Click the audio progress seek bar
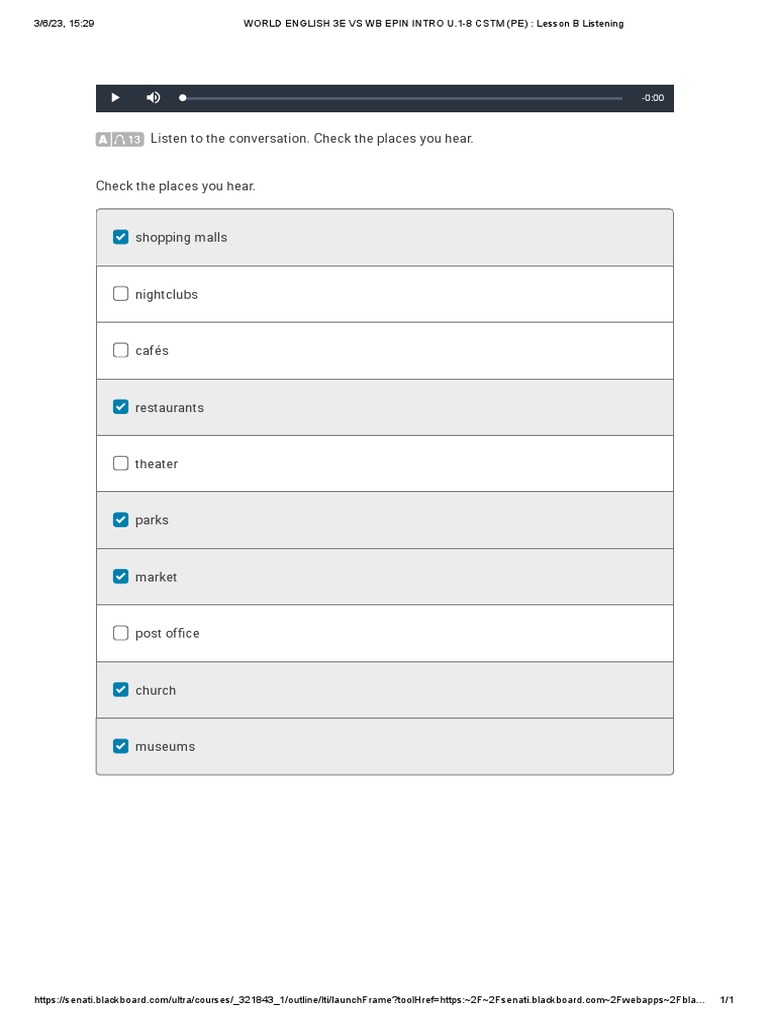Viewport: 768px width, 1024px height. click(402, 98)
